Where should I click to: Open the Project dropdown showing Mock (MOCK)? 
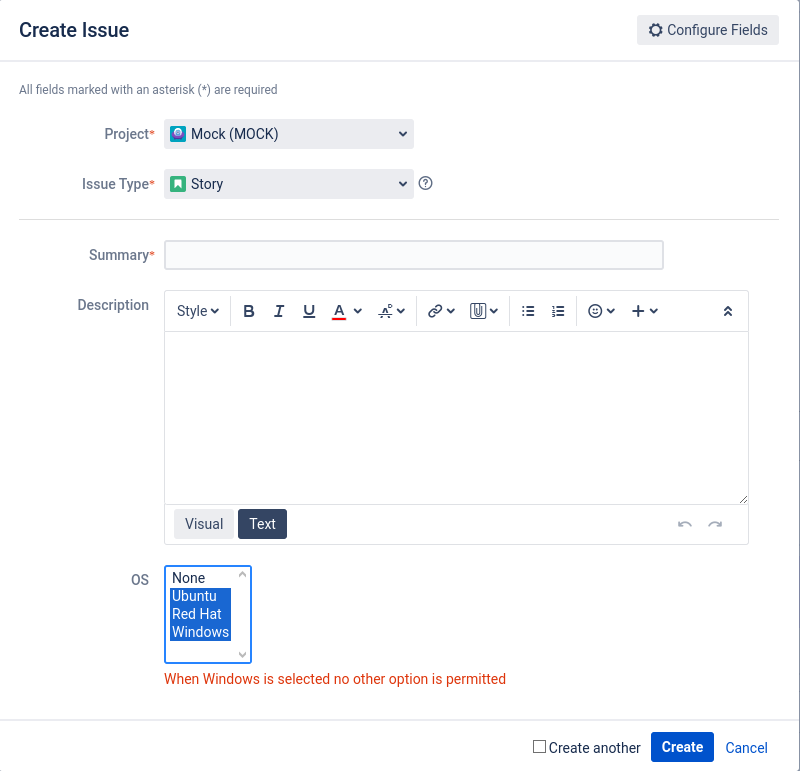(289, 134)
